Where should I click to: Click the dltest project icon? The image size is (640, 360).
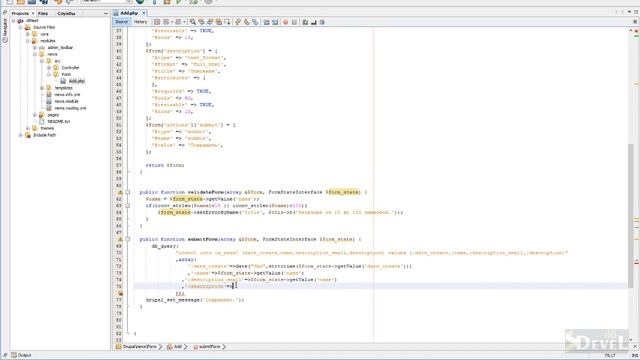pyautogui.click(x=20, y=20)
